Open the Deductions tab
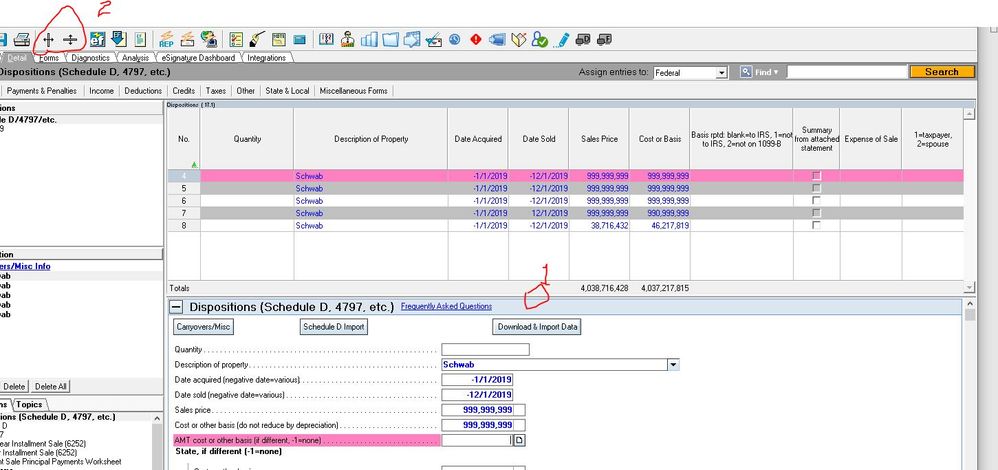The height and width of the screenshot is (470, 998). click(143, 91)
